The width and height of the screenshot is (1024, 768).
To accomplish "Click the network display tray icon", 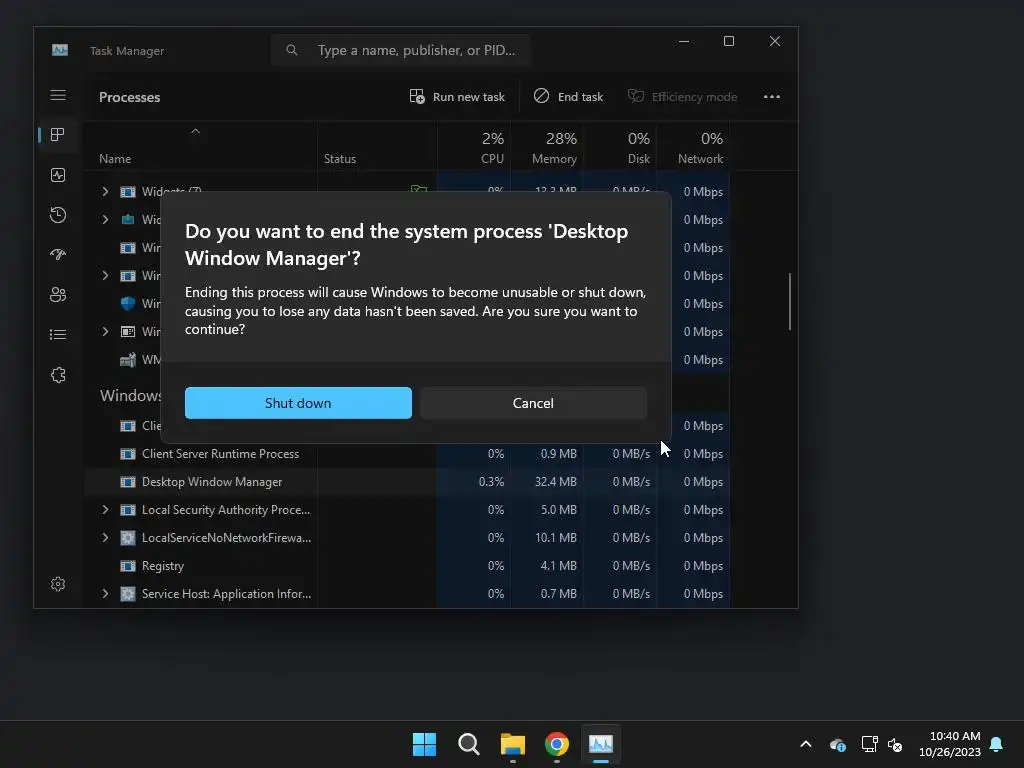I will [x=869, y=744].
